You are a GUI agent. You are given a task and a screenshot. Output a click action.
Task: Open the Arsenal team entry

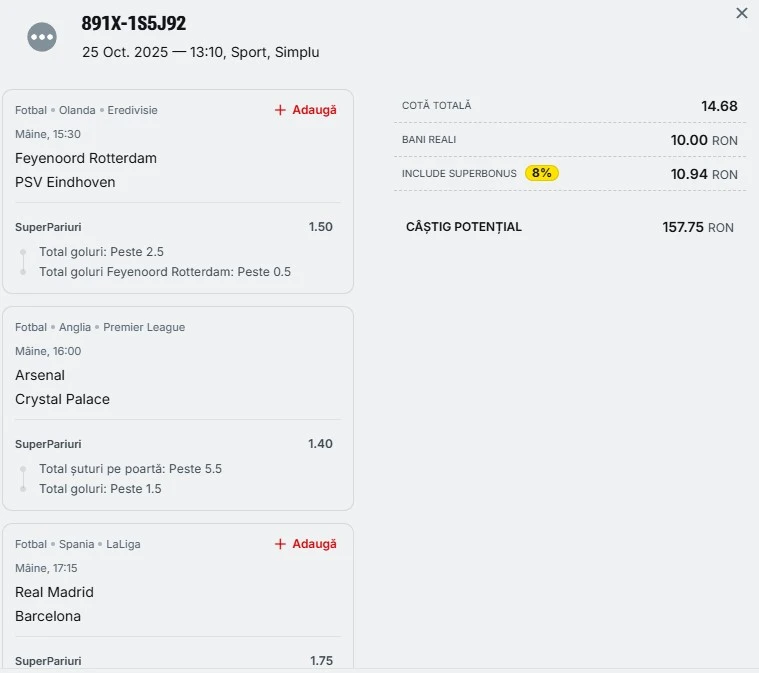pyautogui.click(x=40, y=375)
